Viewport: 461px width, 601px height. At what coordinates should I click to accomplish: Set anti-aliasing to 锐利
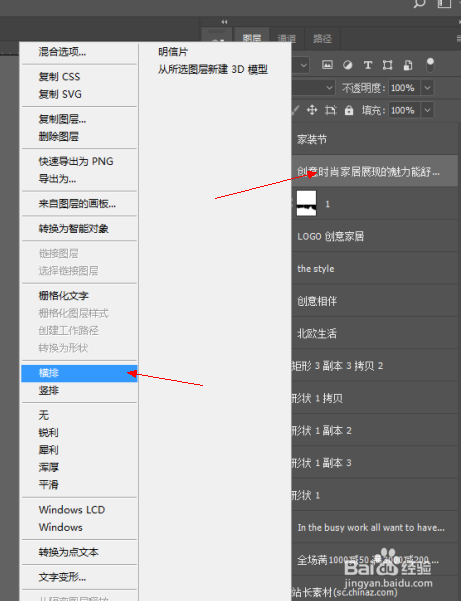coord(79,432)
